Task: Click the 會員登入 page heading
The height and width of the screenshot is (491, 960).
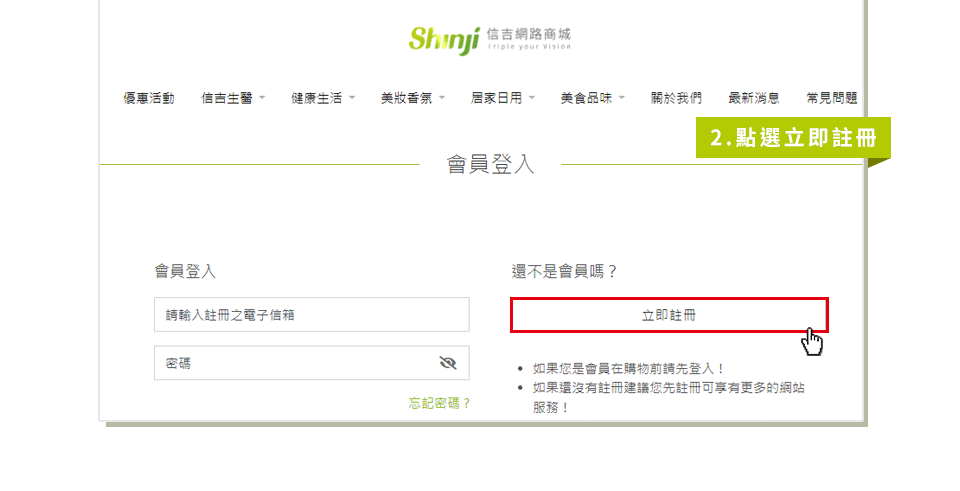Action: 490,164
